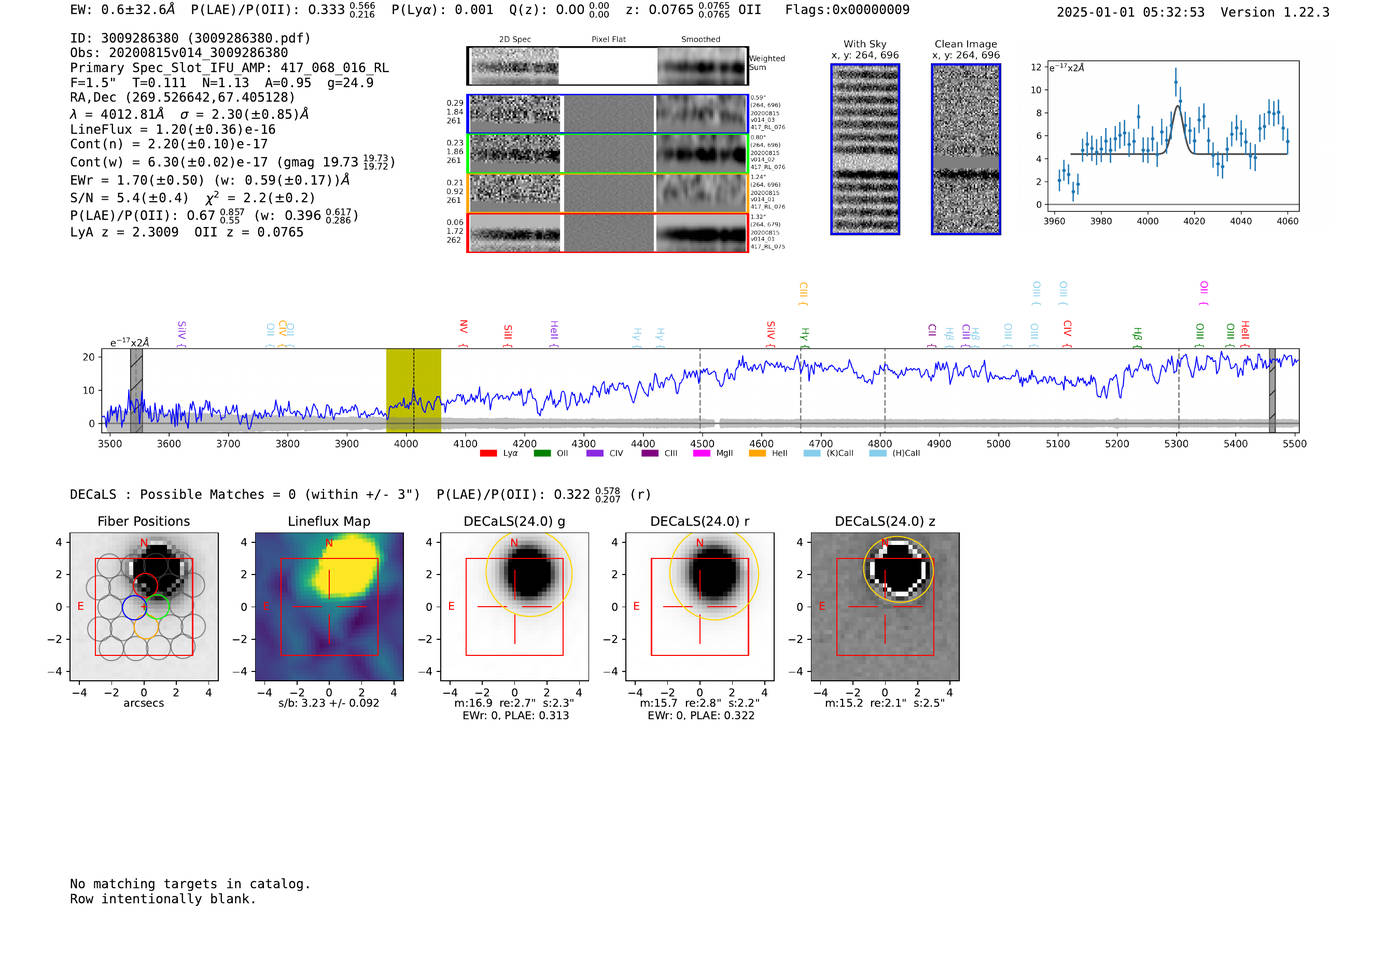
Task: Select the green-bordered 2D spectrum row
Action: [607, 153]
